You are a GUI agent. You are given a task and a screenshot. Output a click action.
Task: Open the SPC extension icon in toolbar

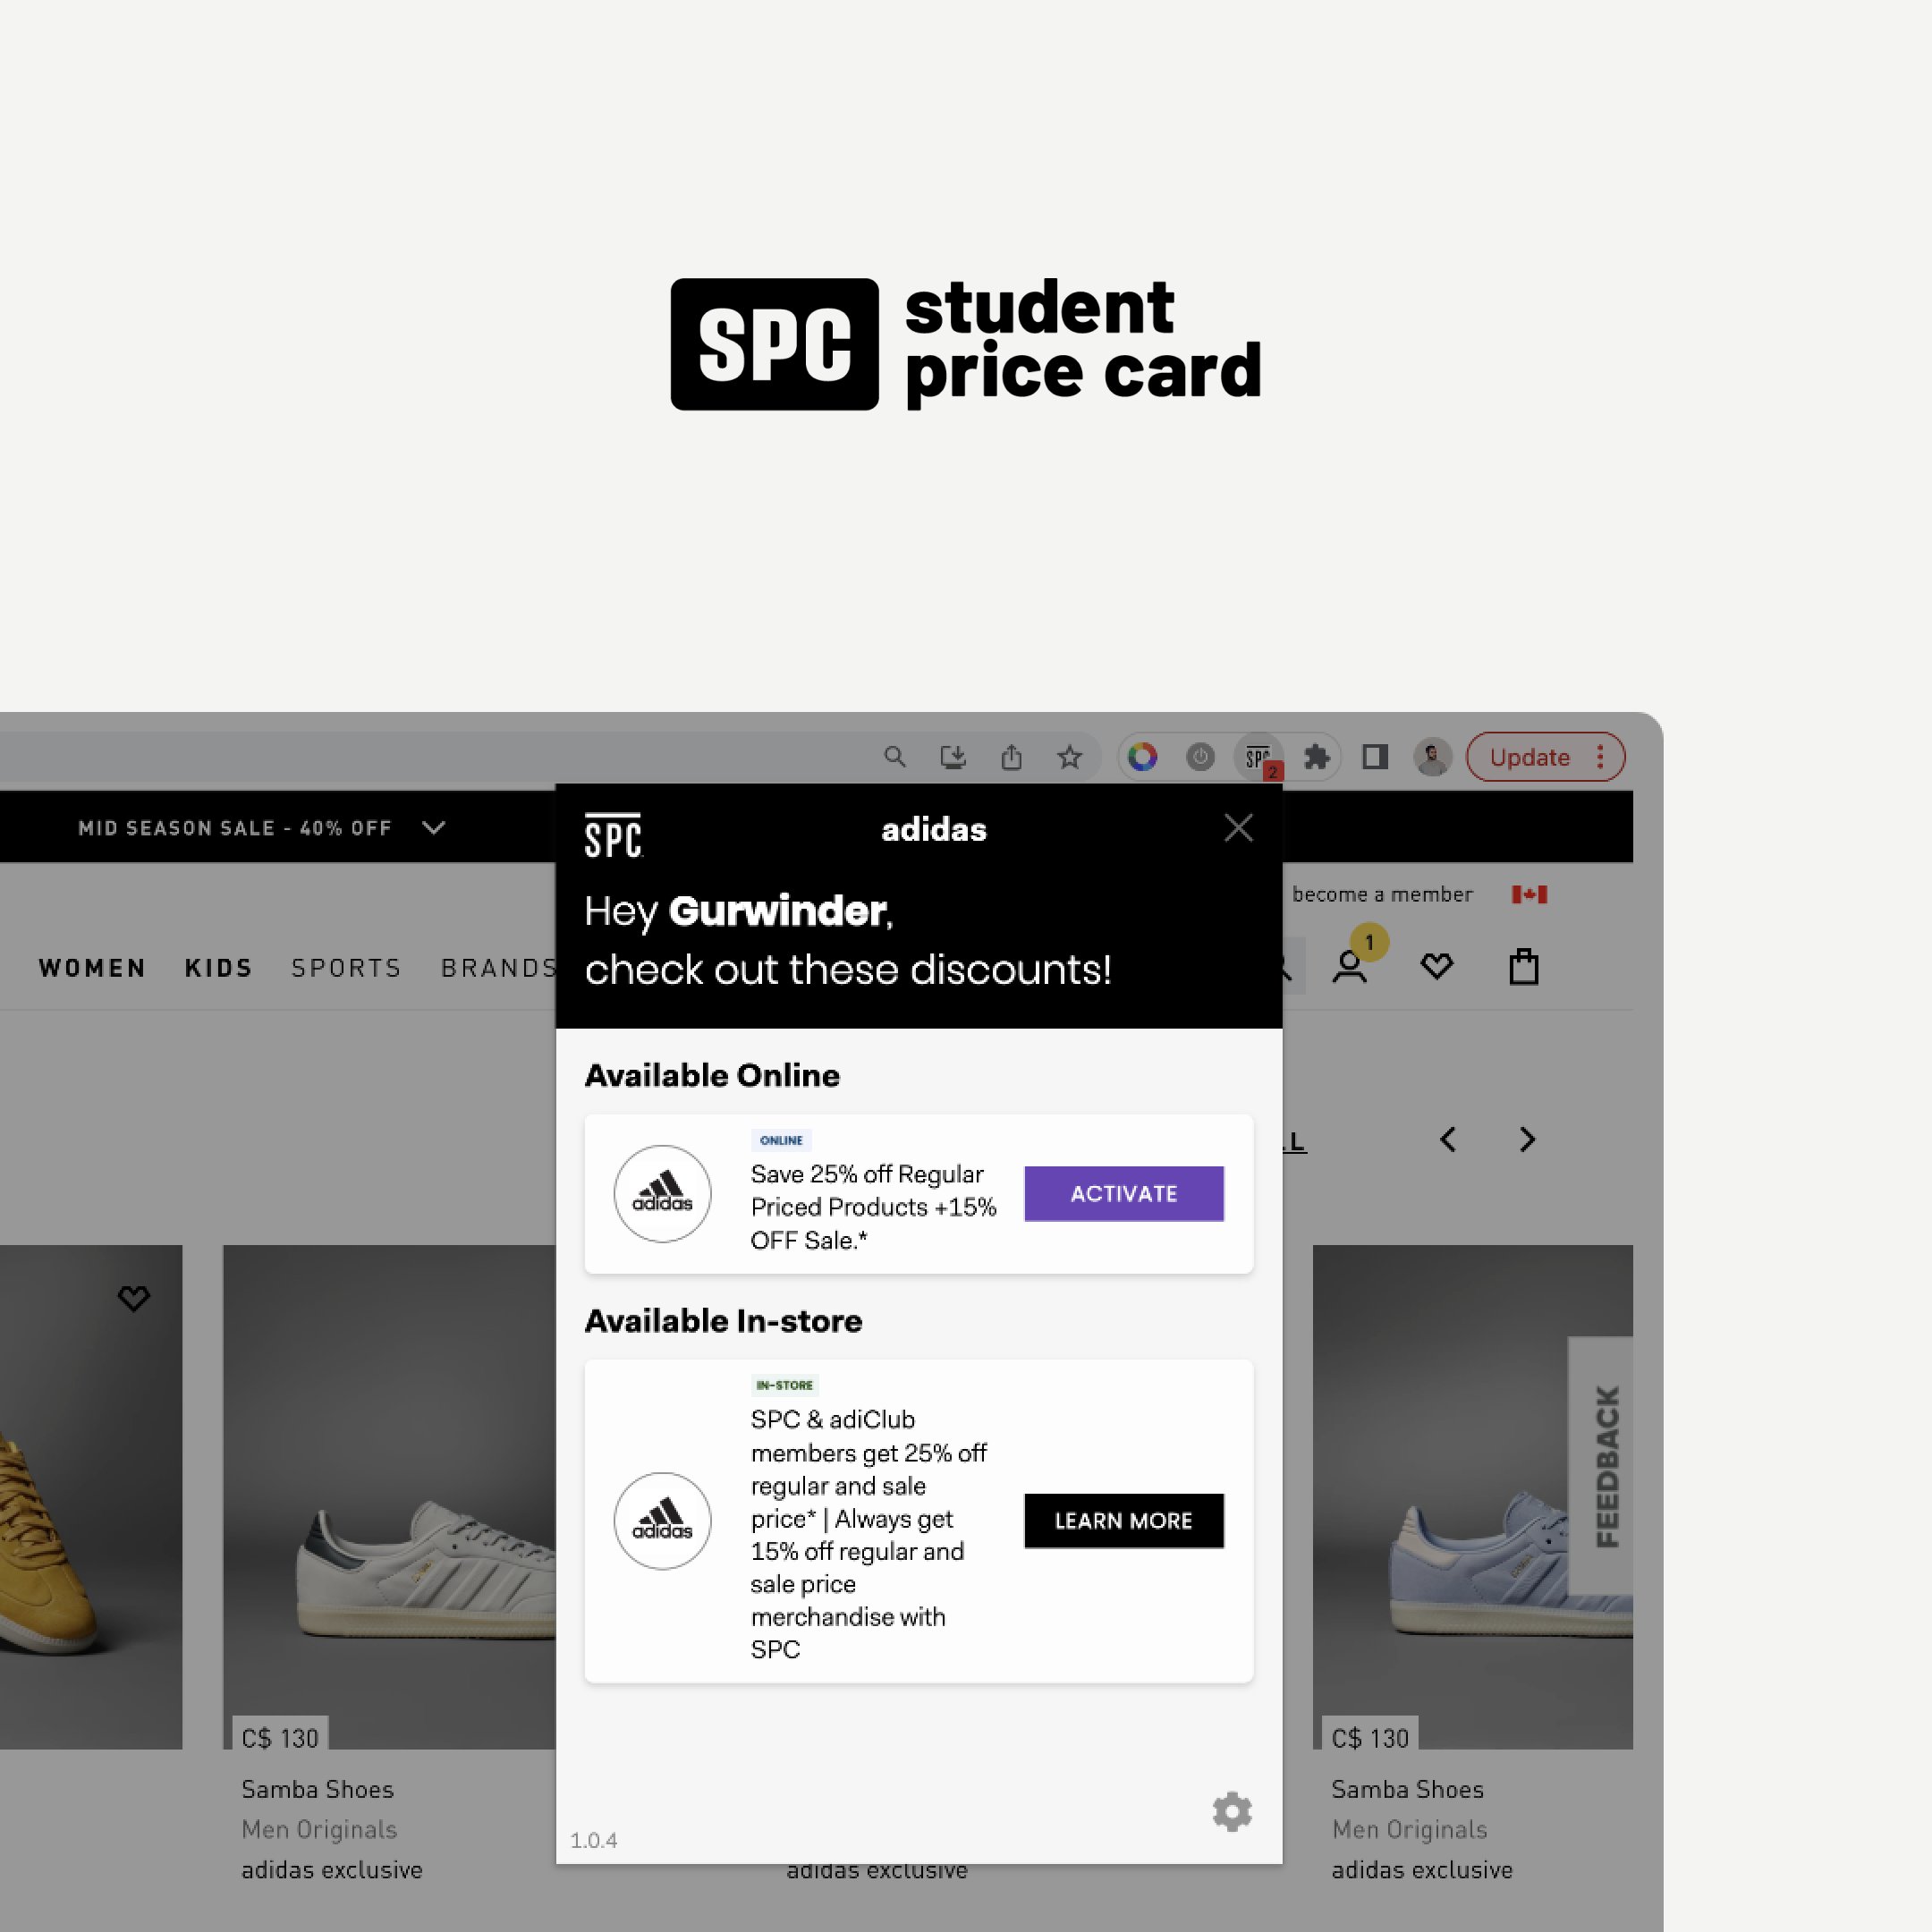1258,757
